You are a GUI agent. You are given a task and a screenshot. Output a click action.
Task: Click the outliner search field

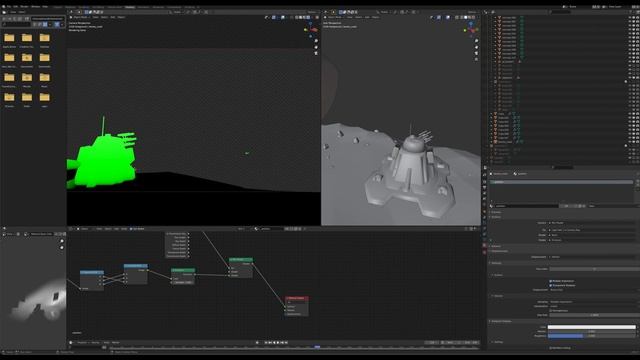click(560, 12)
